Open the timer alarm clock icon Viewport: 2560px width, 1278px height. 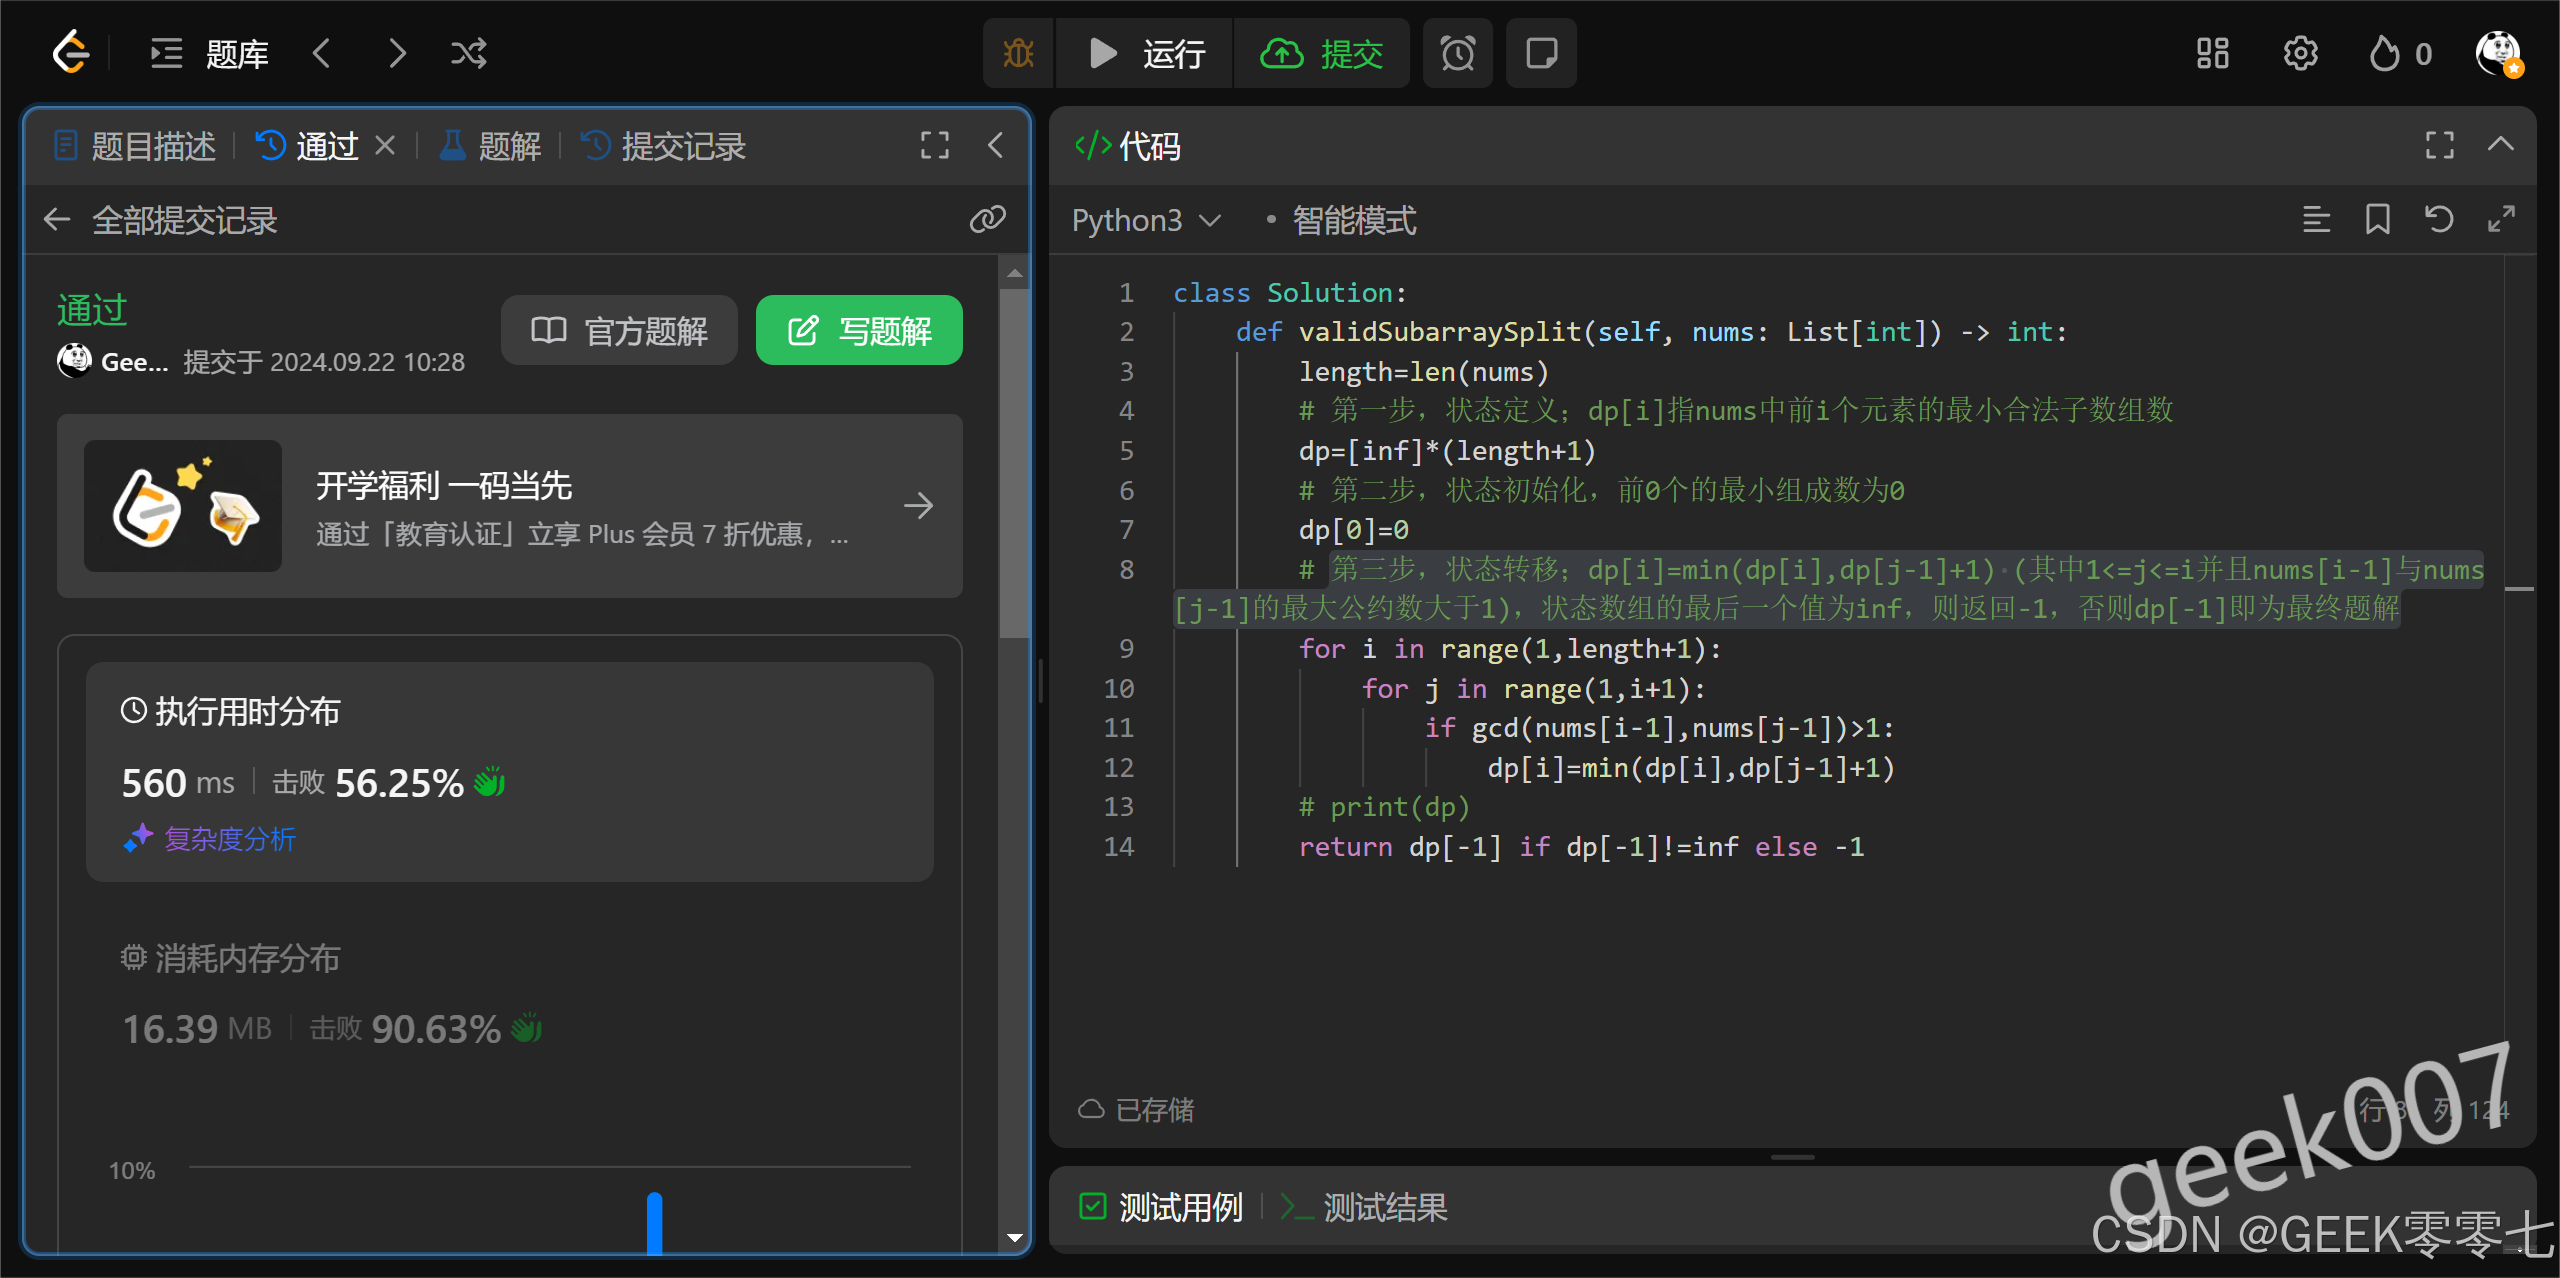point(1457,53)
